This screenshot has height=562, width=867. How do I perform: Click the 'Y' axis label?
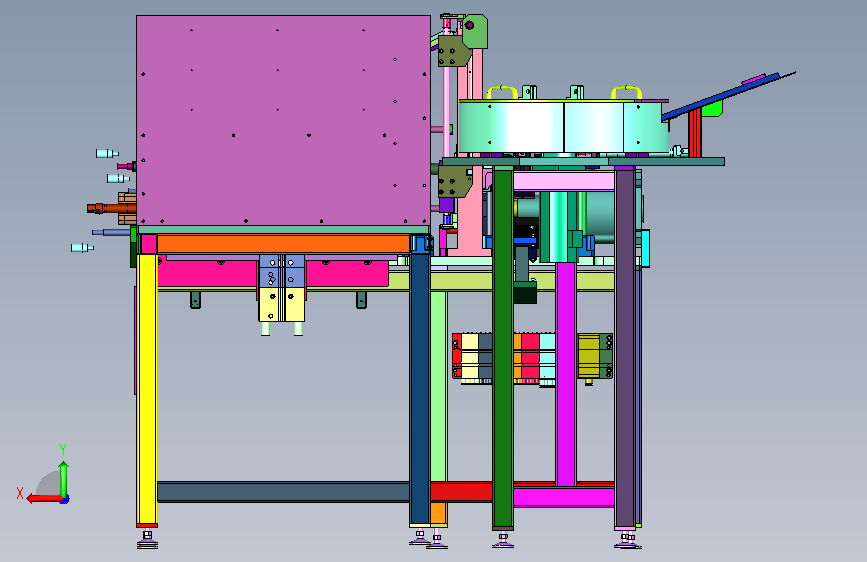tap(63, 450)
